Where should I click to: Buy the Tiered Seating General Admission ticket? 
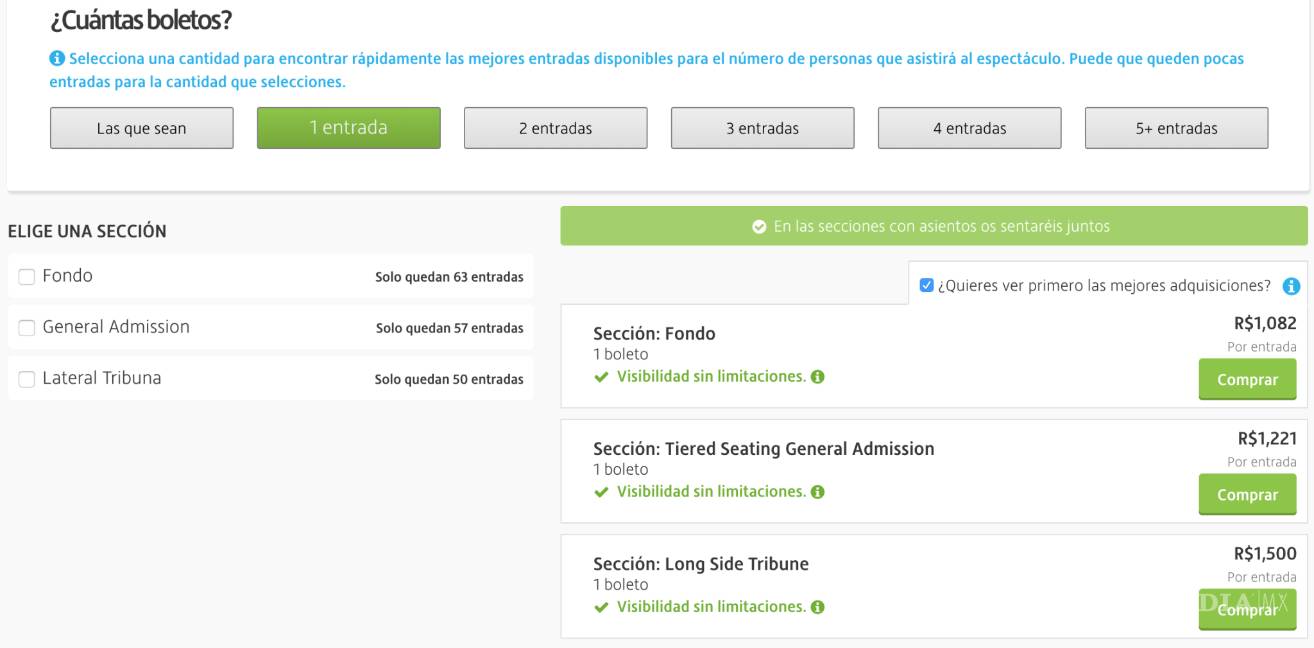pos(1247,495)
